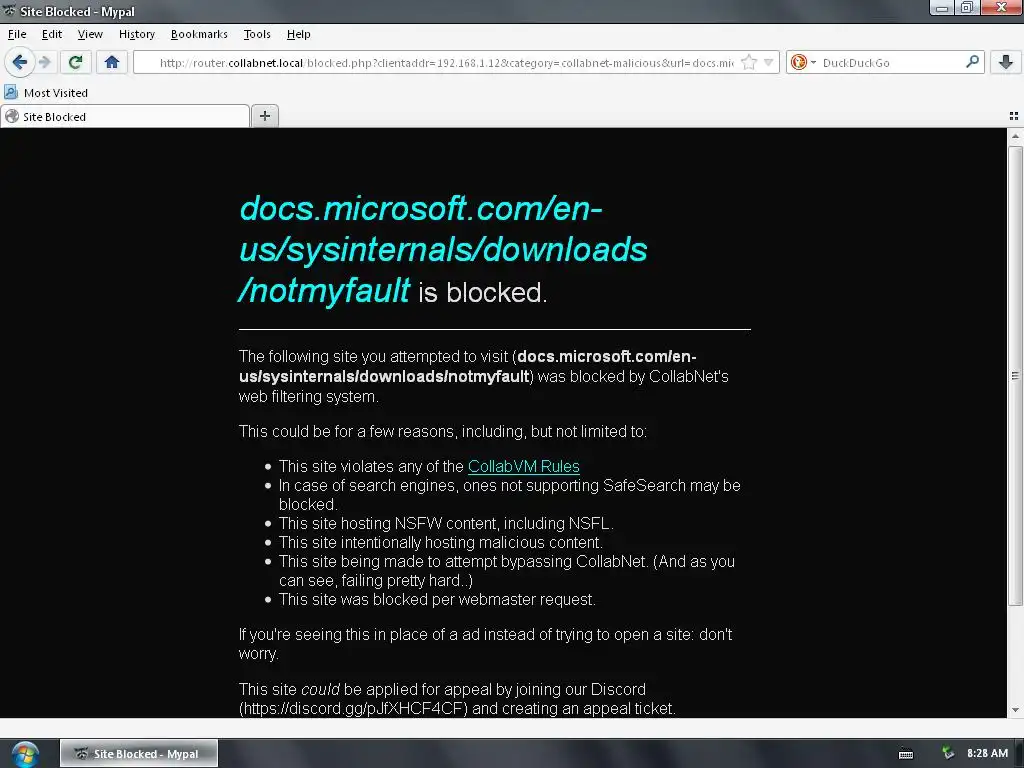Click the Forward arrow button
Viewport: 1024px width, 768px height.
coord(44,62)
